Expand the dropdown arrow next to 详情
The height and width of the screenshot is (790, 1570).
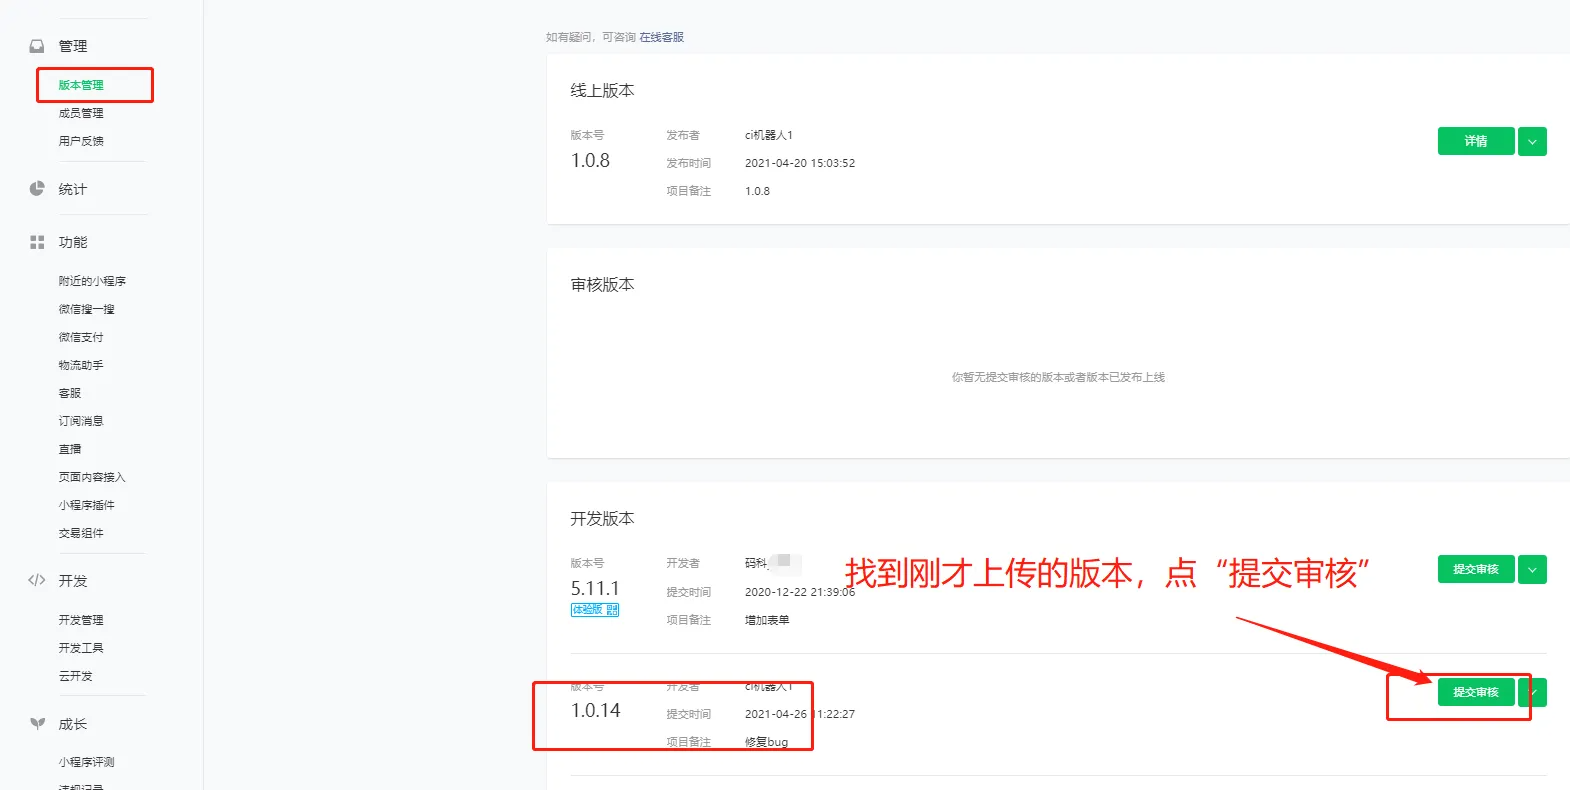pyautogui.click(x=1532, y=141)
